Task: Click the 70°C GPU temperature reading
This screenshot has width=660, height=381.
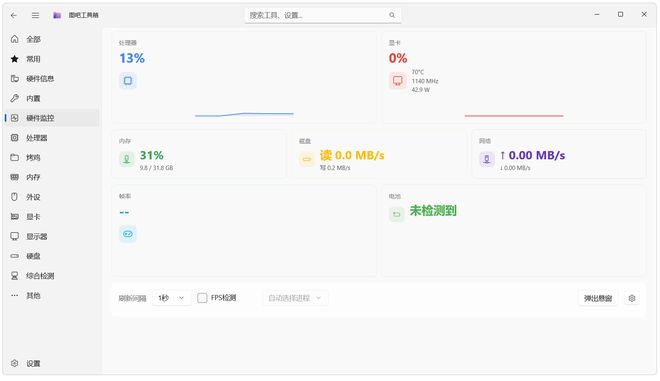Action: (418, 72)
